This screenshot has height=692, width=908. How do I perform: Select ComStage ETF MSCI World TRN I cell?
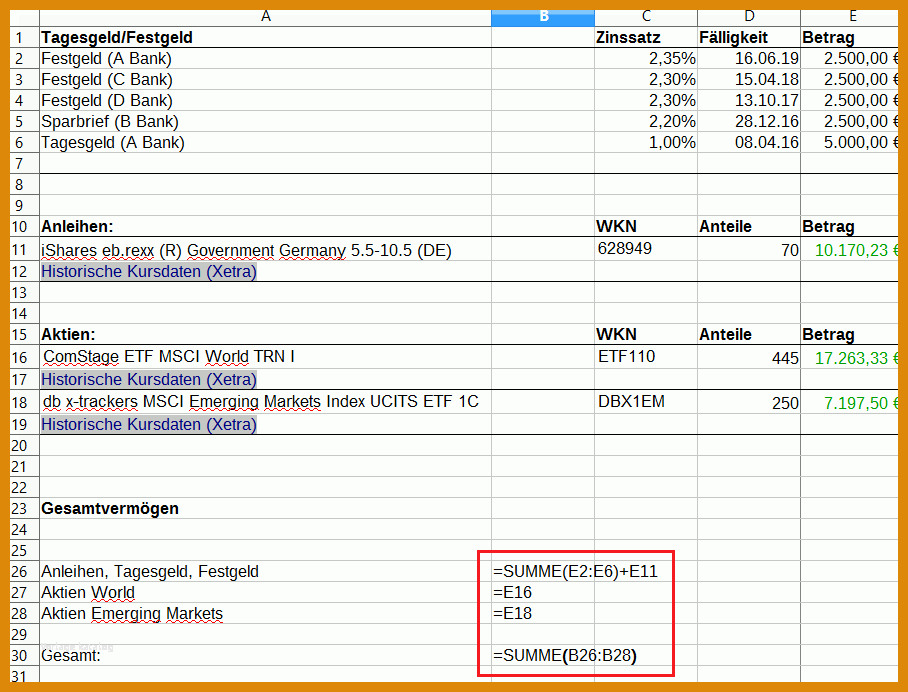point(265,357)
